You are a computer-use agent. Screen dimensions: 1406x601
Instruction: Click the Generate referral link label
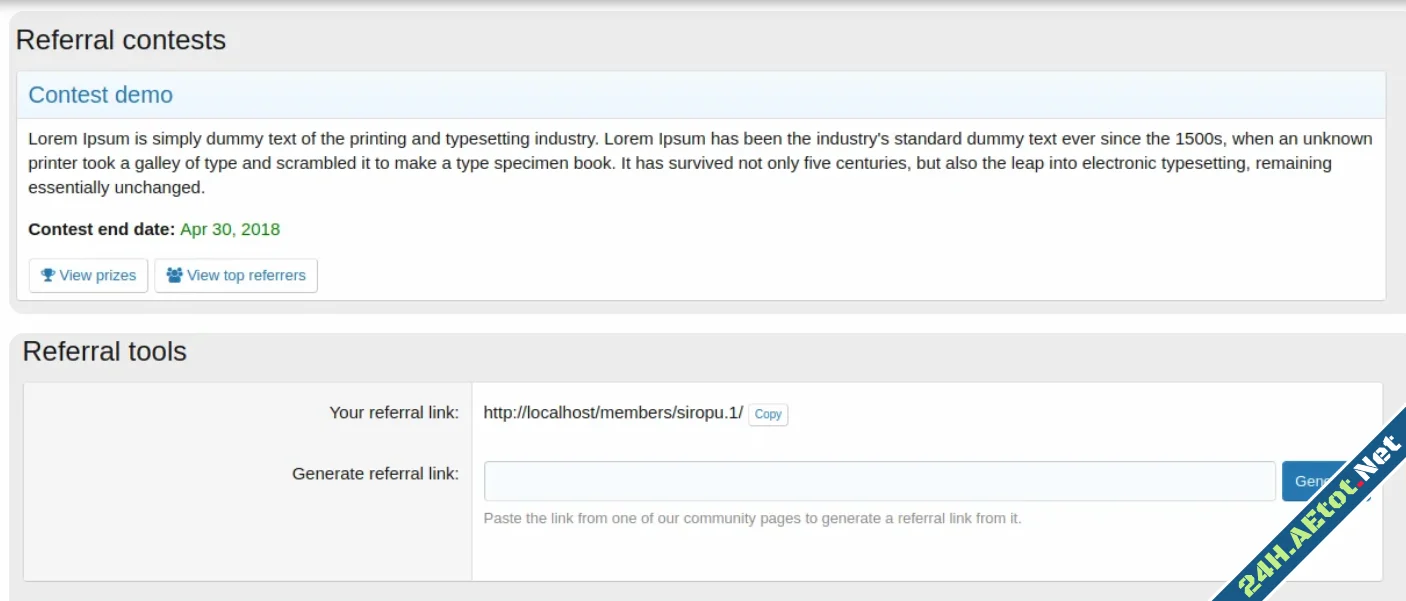click(375, 474)
